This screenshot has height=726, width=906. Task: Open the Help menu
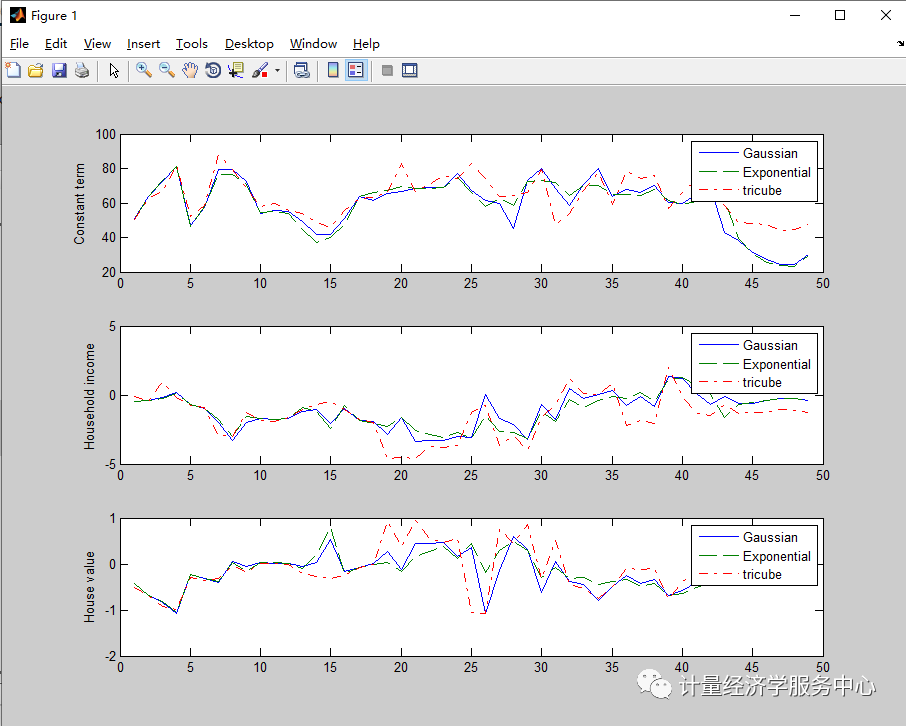click(x=366, y=44)
